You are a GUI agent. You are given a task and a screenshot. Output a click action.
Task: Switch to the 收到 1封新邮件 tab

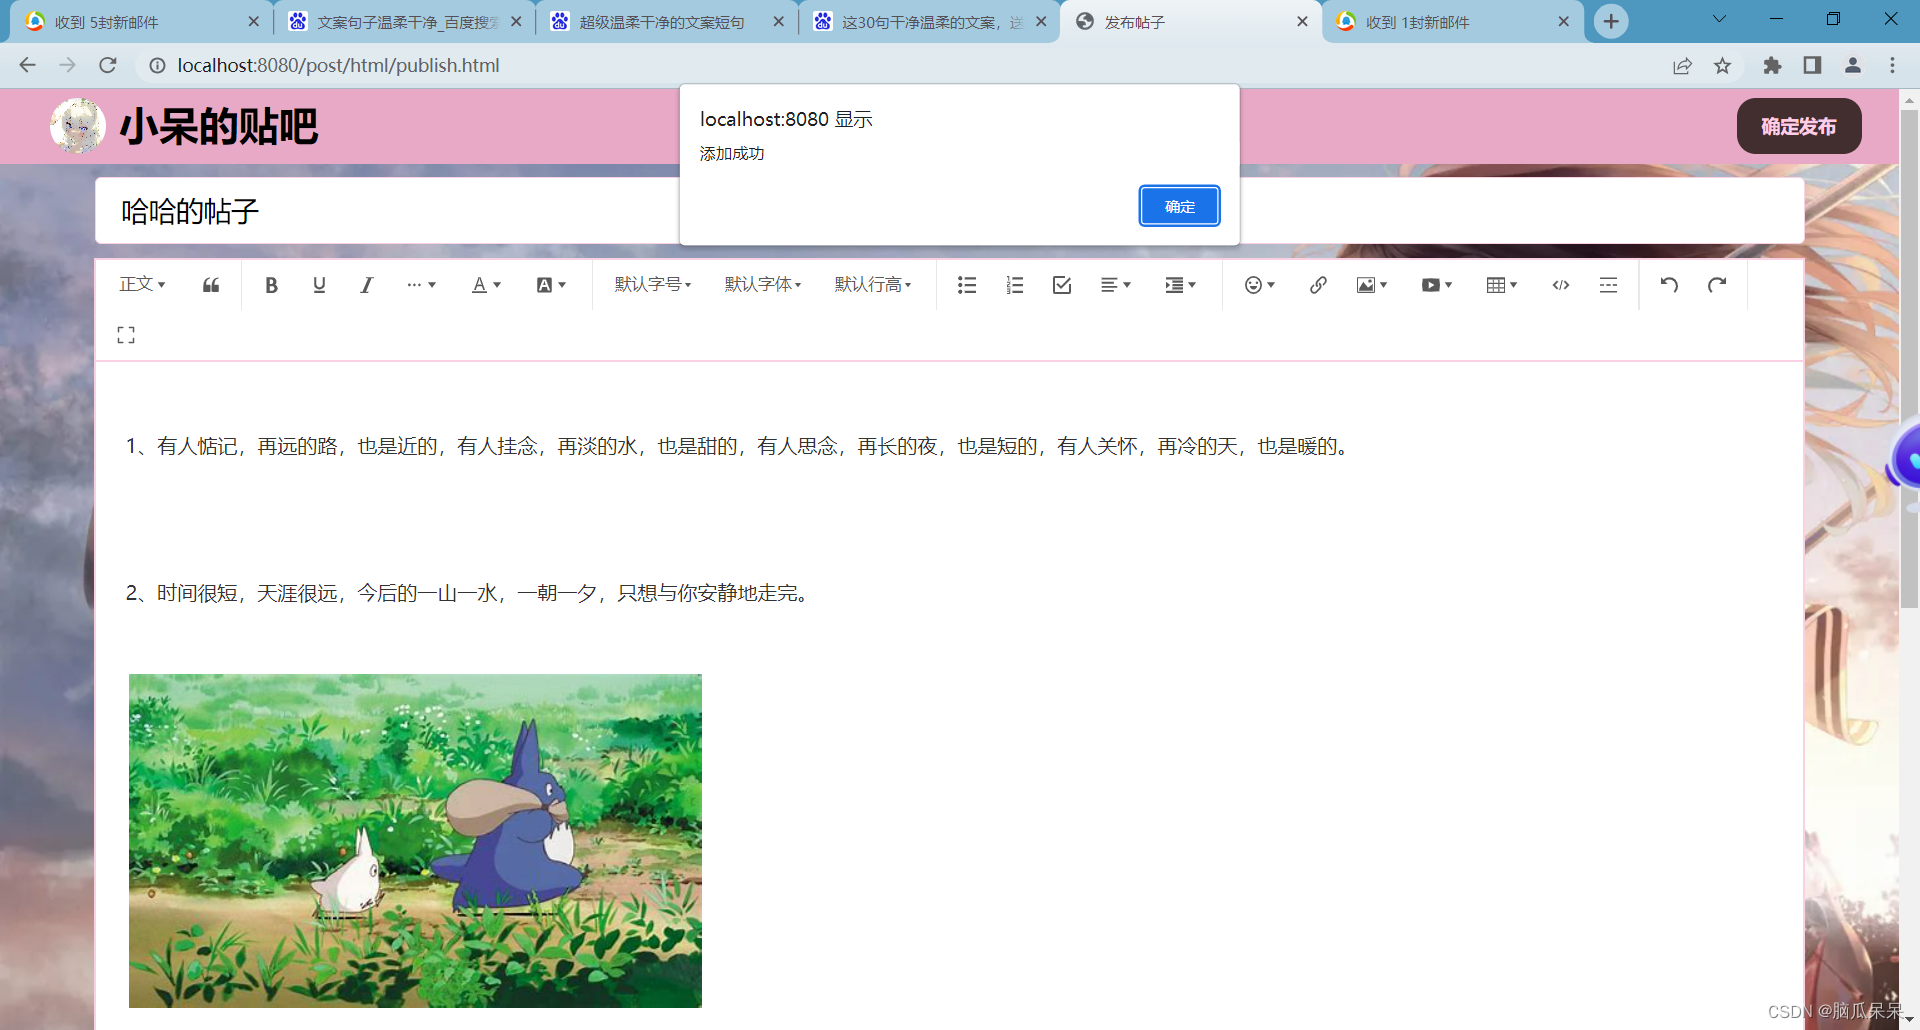[1451, 22]
